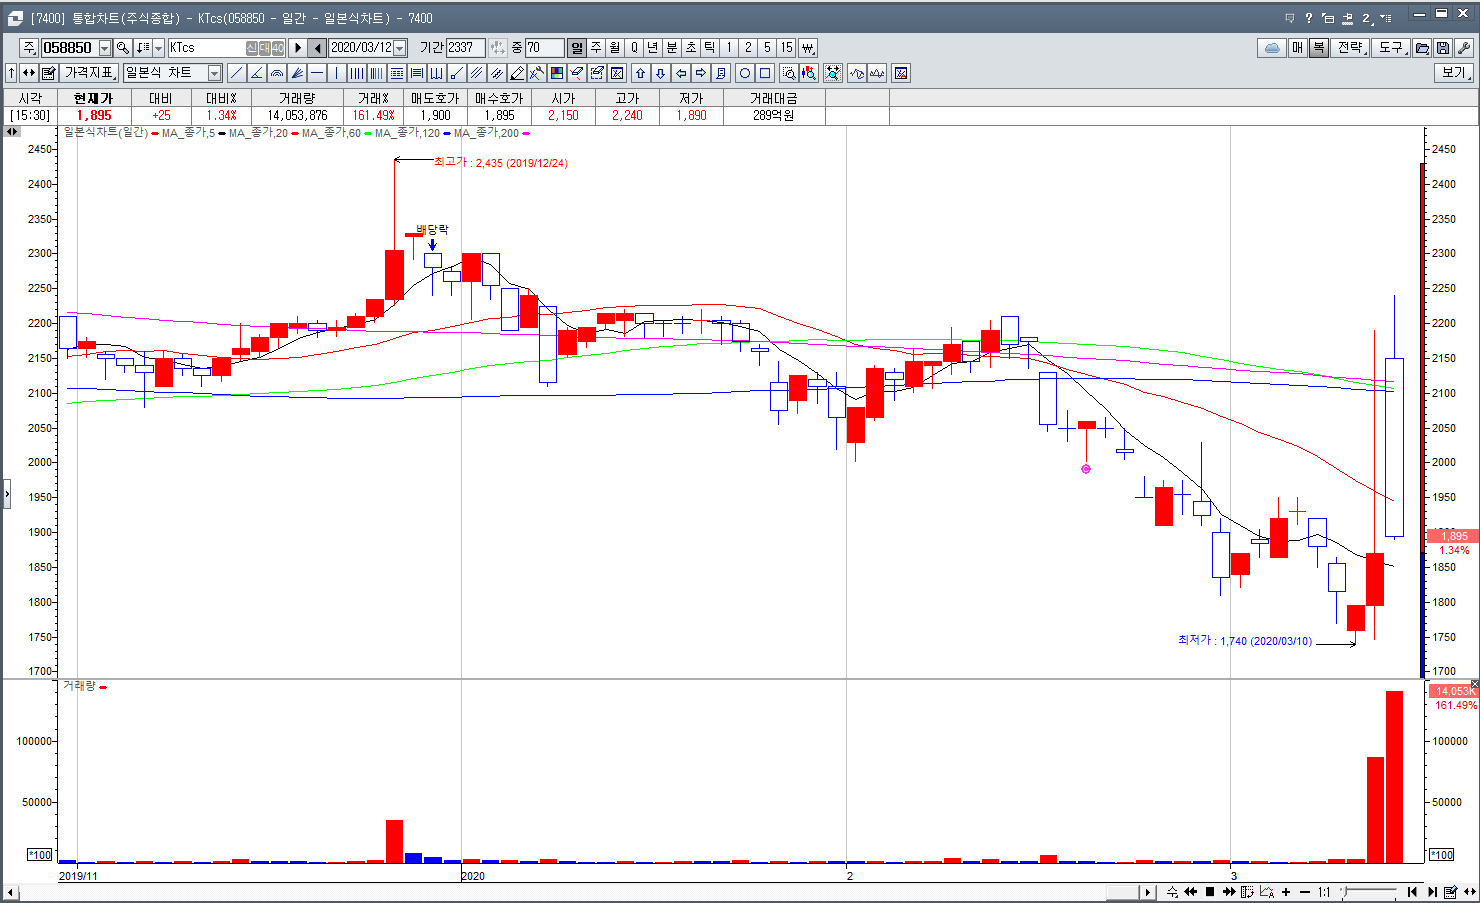The width and height of the screenshot is (1480, 903).
Task: Click the fast forward chart icon
Action: [1229, 892]
